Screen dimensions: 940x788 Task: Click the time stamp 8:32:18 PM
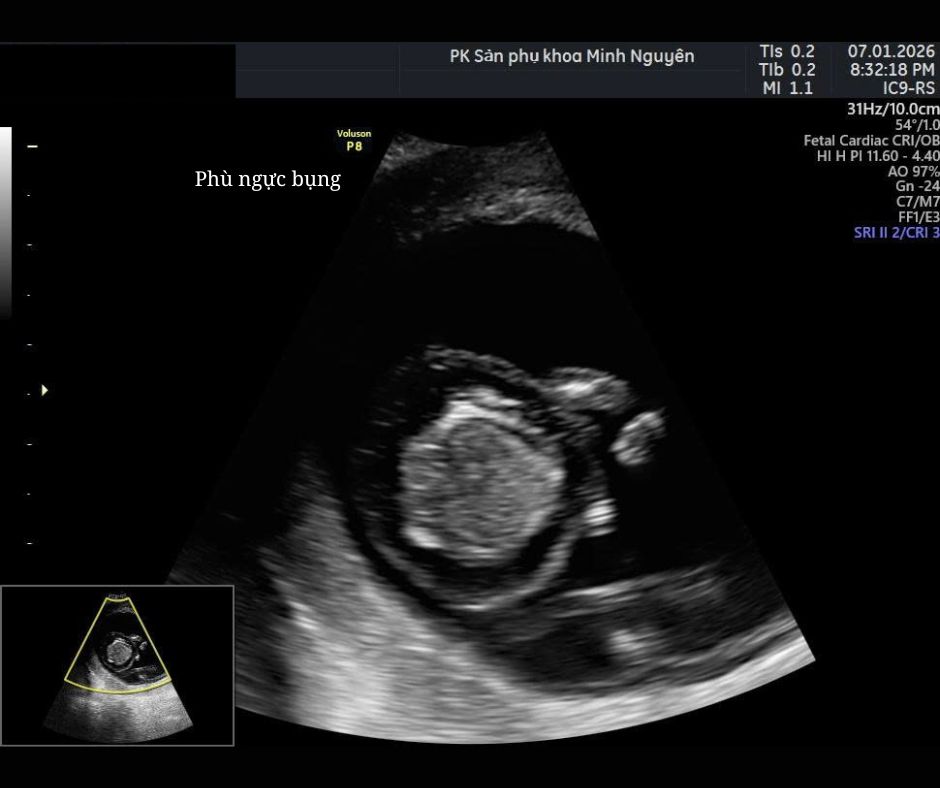point(891,70)
